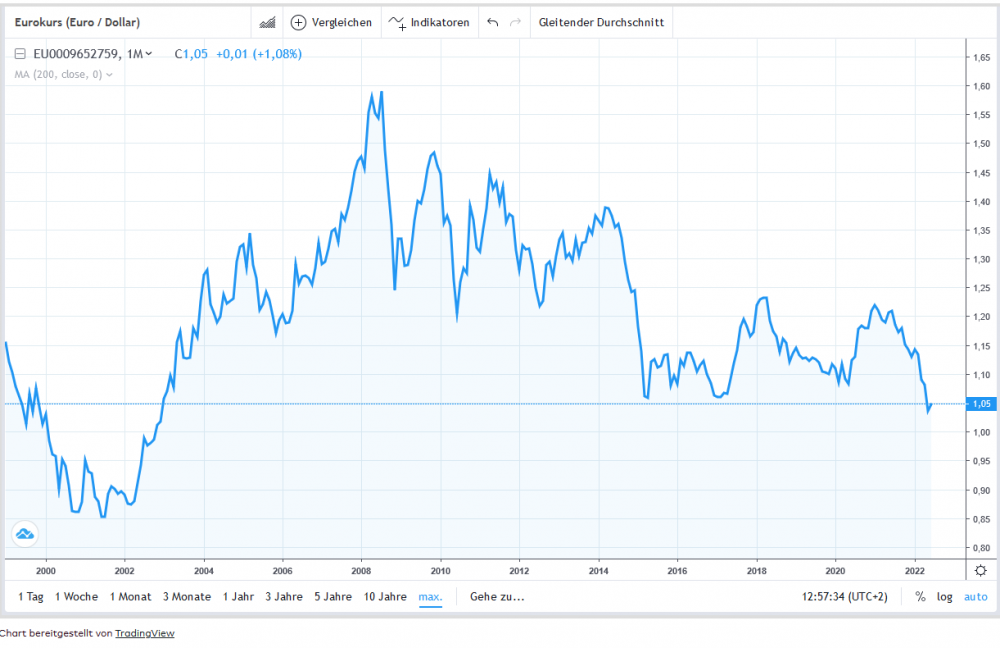Viewport: 1000px width, 648px height.
Task: Toggle log scale mode
Action: (x=945, y=596)
